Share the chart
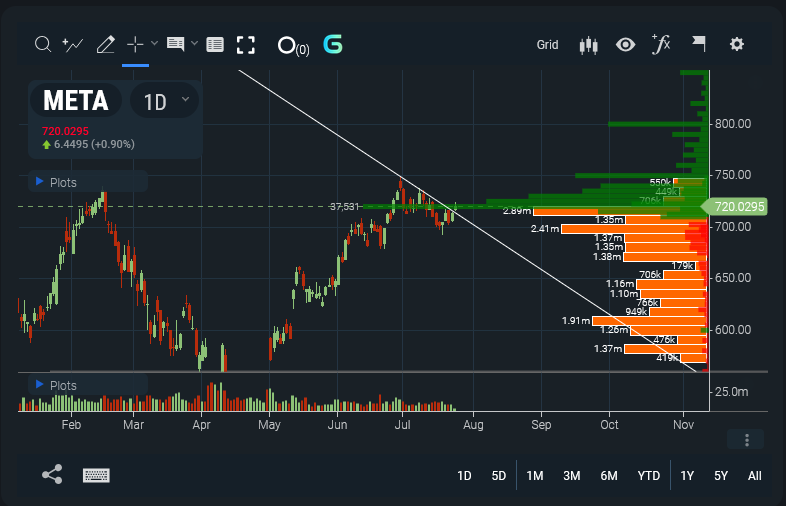Image resolution: width=786 pixels, height=506 pixels. [52, 474]
